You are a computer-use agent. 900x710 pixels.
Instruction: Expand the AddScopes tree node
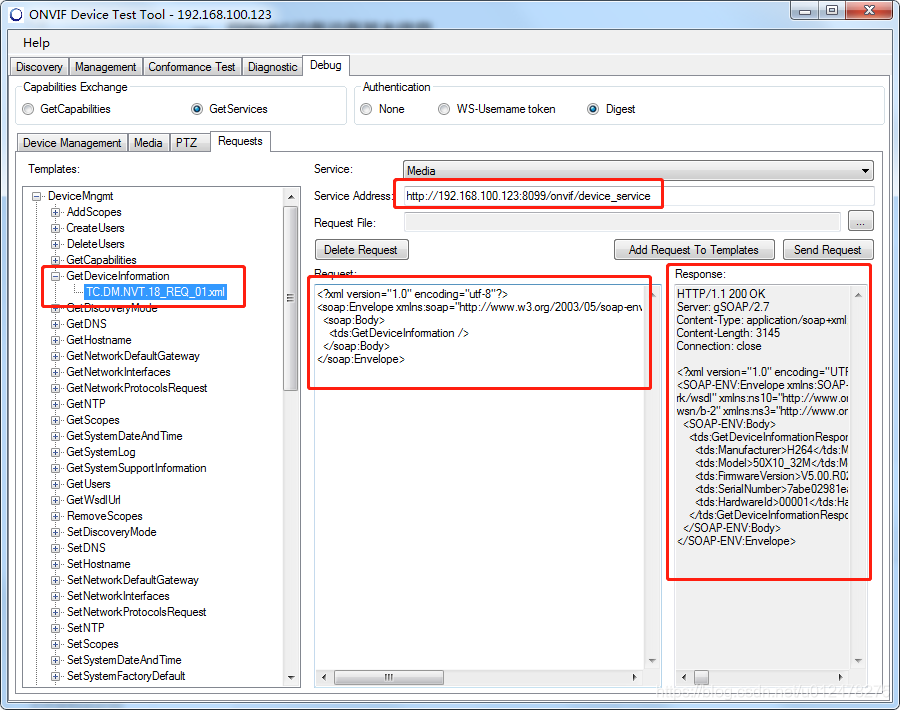coord(56,212)
